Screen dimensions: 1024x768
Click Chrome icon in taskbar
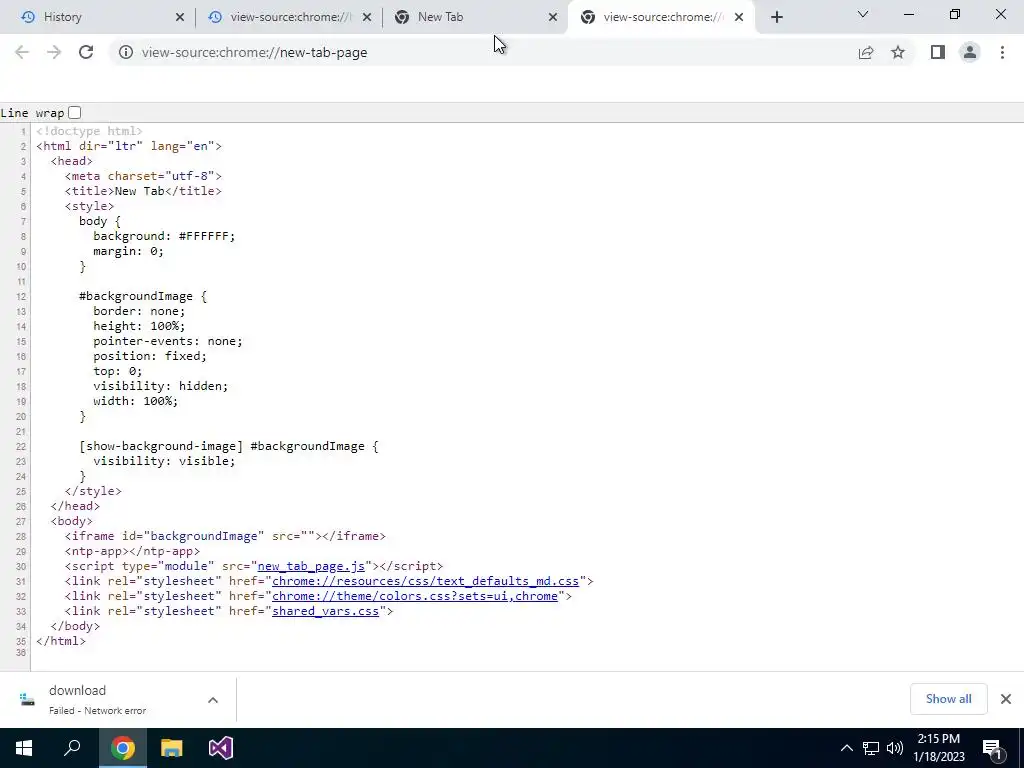click(122, 748)
